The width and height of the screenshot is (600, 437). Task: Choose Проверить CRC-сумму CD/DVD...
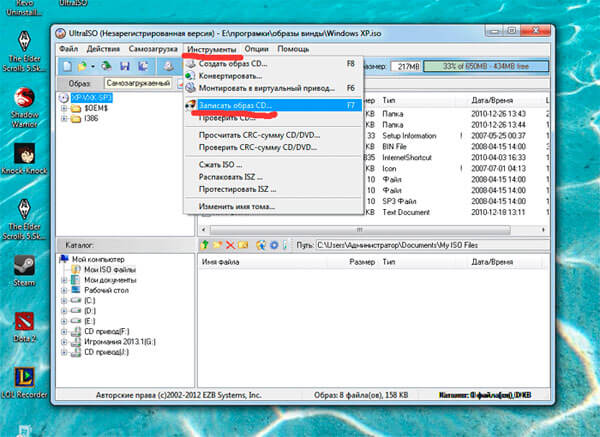point(272,147)
